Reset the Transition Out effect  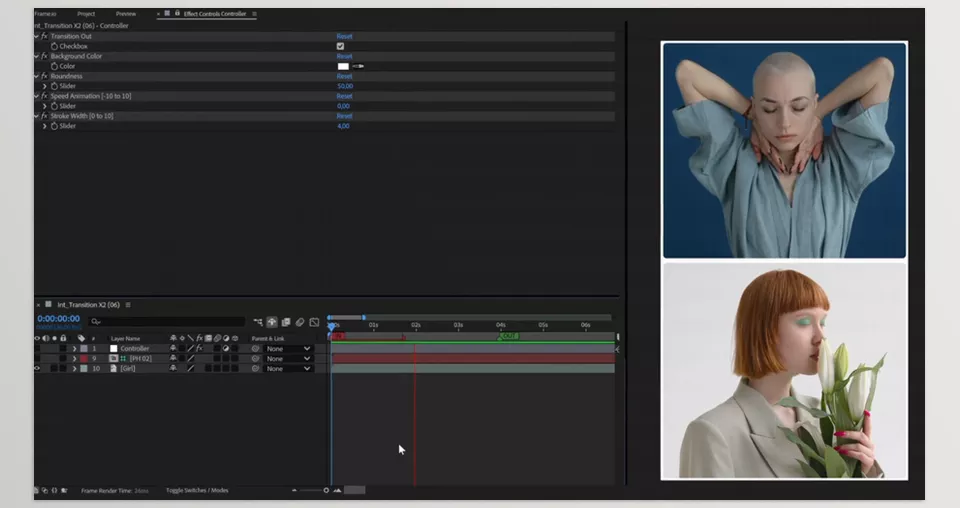point(344,37)
